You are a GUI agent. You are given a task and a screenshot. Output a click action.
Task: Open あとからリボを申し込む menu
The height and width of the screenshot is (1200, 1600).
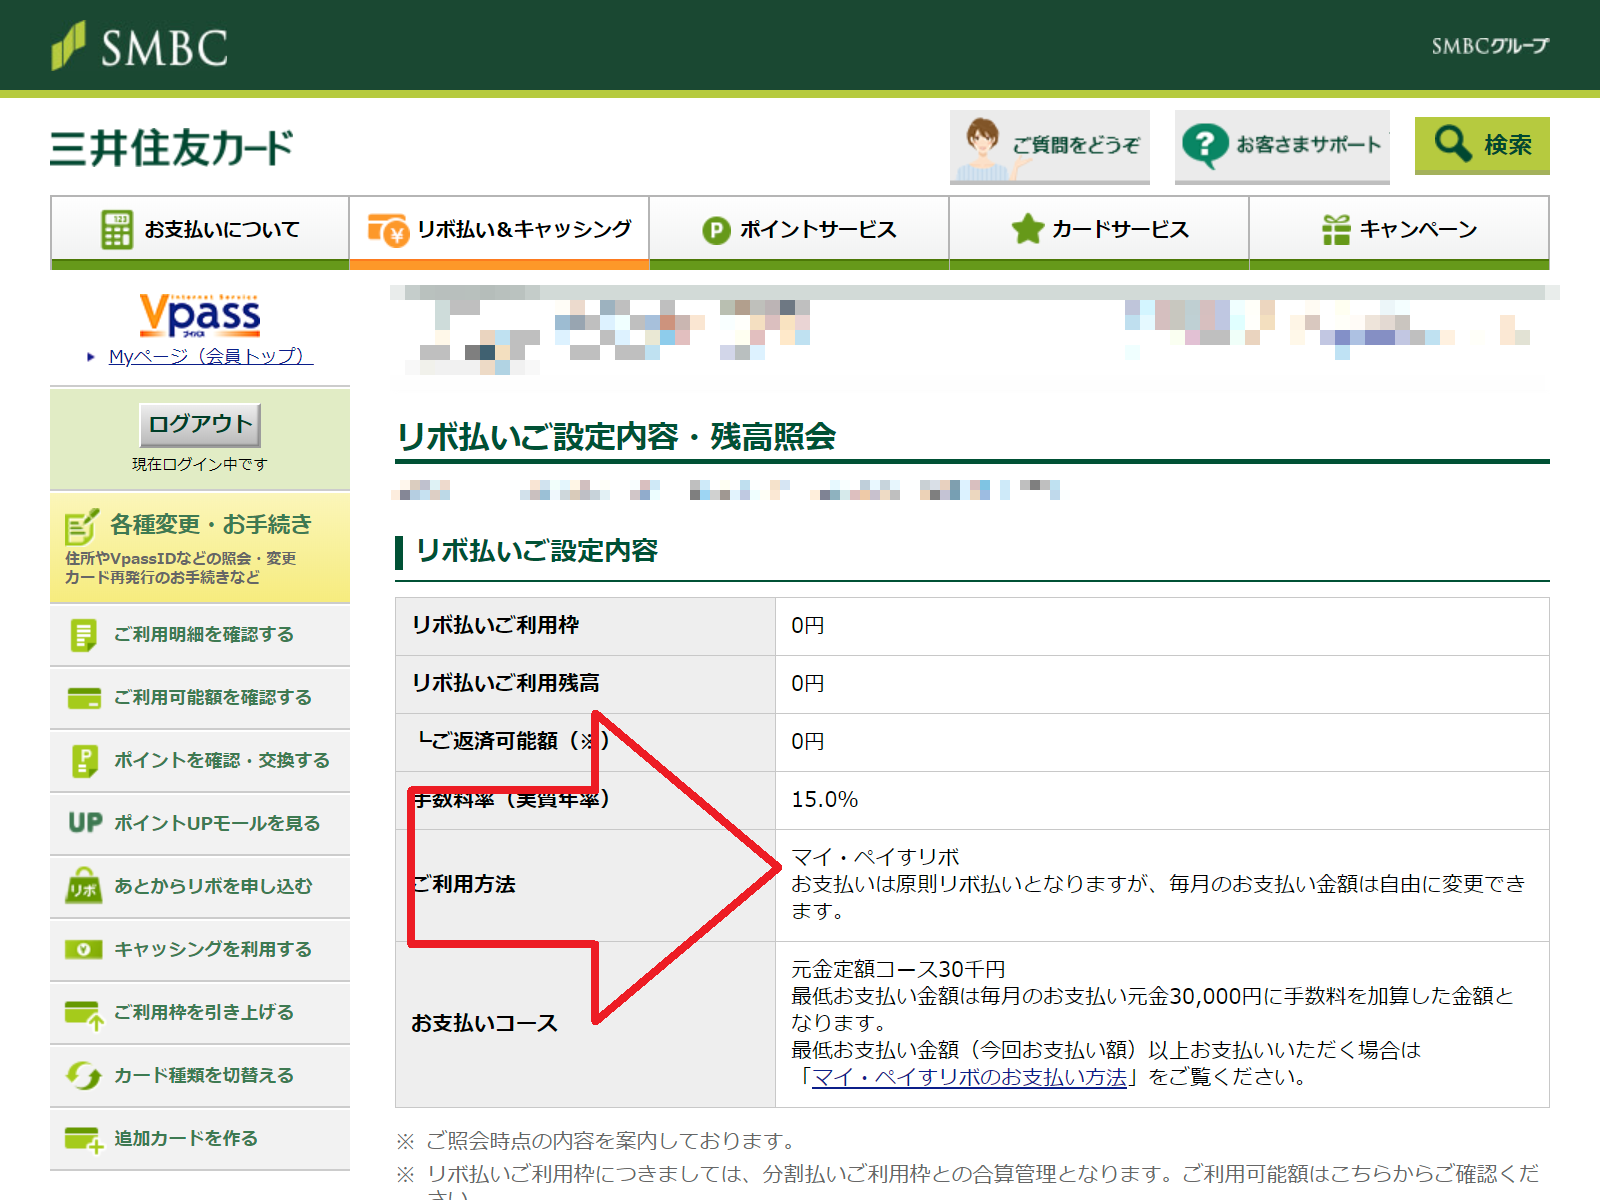[200, 886]
